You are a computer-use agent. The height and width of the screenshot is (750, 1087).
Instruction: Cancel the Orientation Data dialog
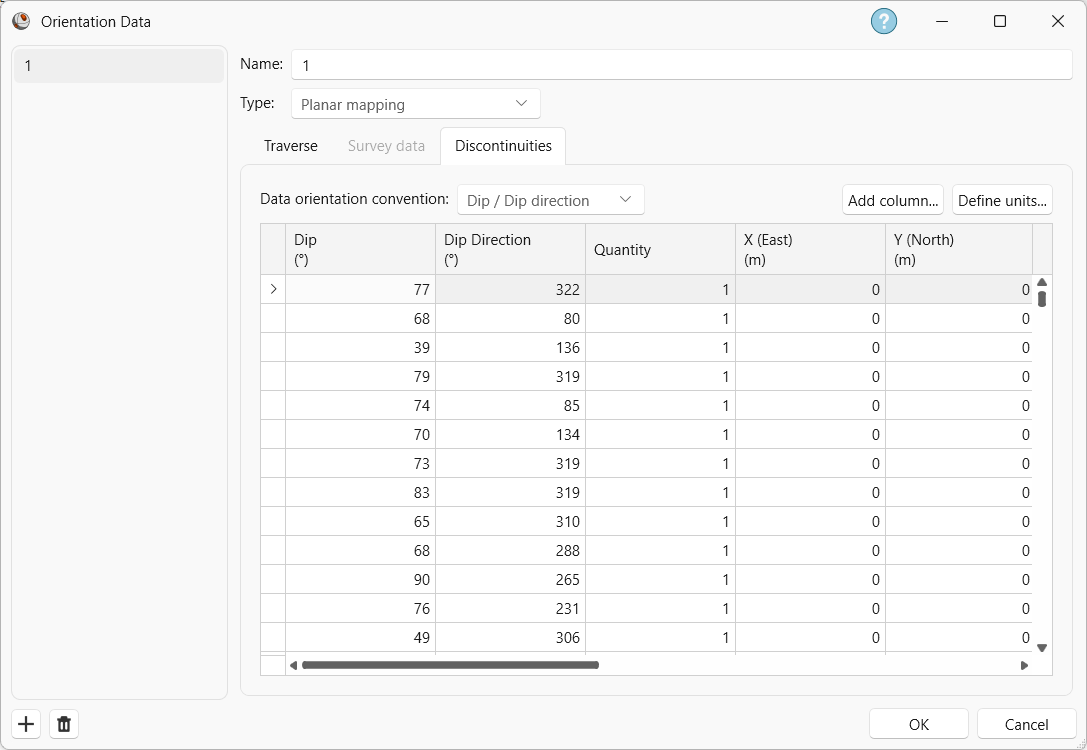pos(1026,724)
